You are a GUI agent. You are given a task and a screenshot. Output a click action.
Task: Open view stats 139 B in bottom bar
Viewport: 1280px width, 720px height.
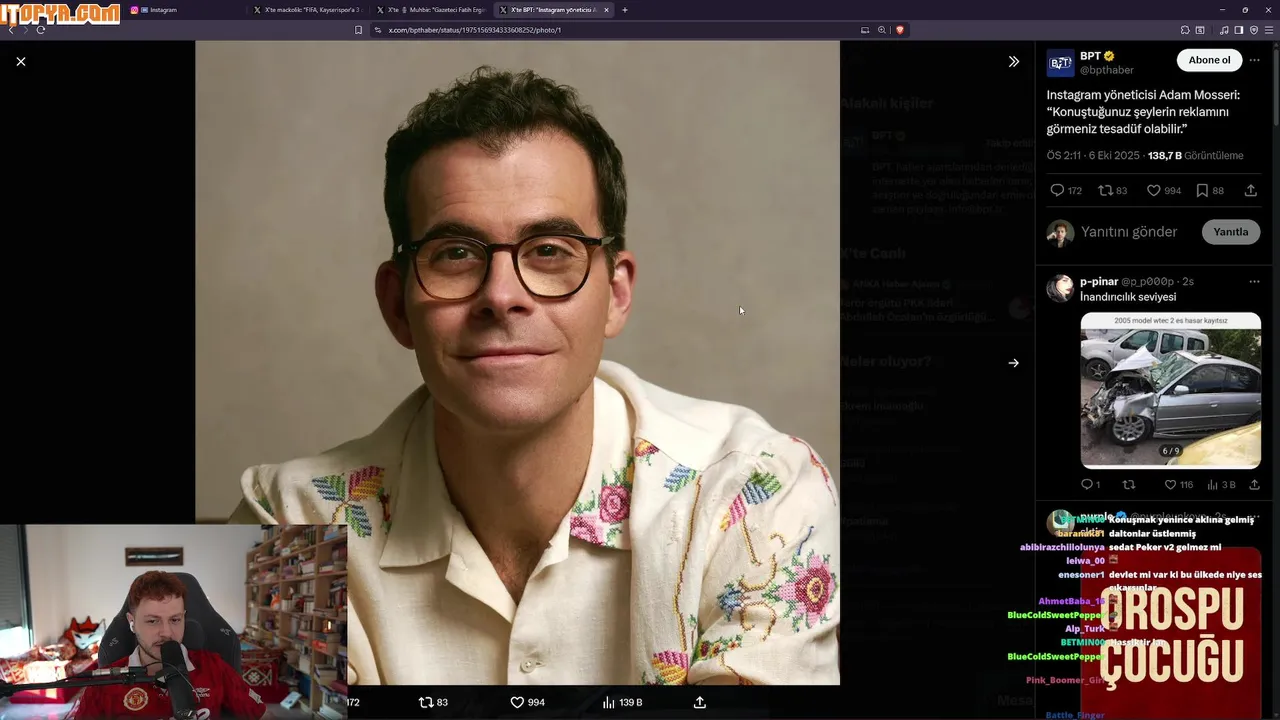tap(622, 702)
